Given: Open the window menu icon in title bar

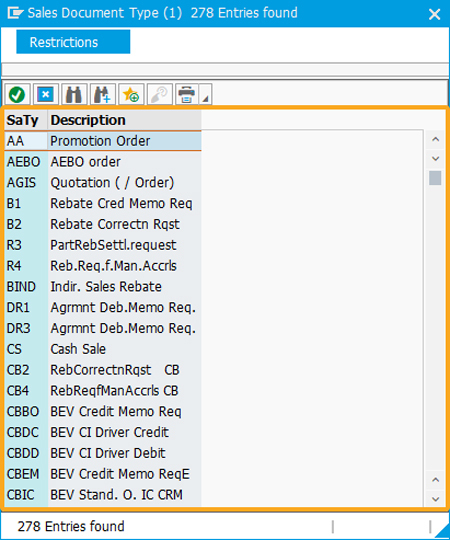Looking at the screenshot, I should tap(15, 13).
